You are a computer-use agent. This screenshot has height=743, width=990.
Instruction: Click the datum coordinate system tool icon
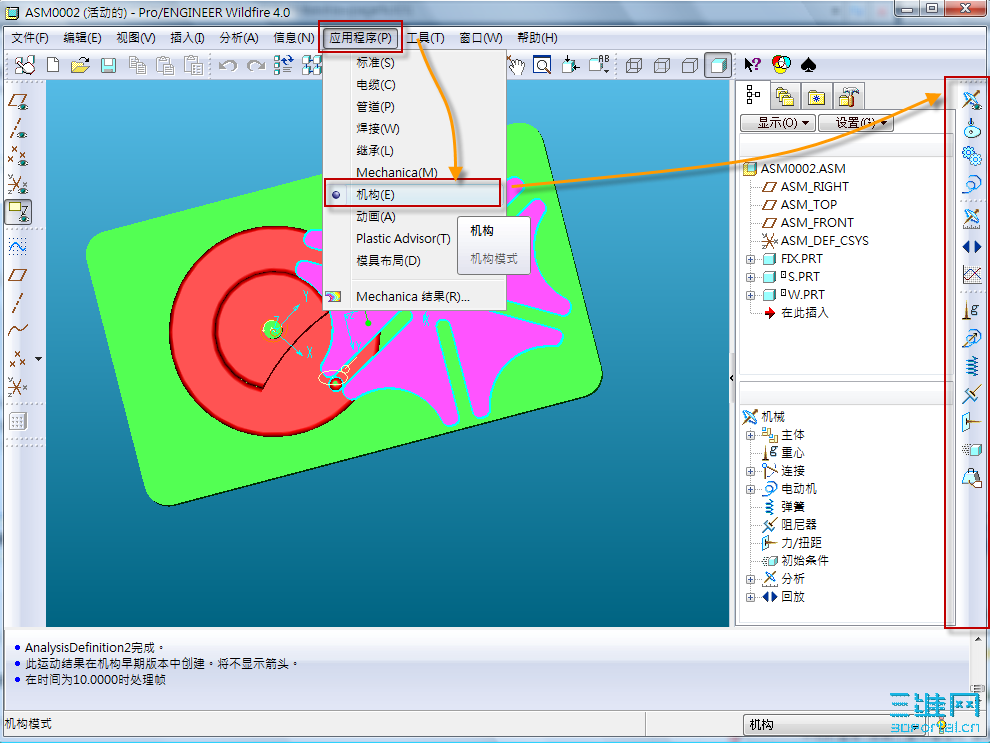[x=18, y=386]
